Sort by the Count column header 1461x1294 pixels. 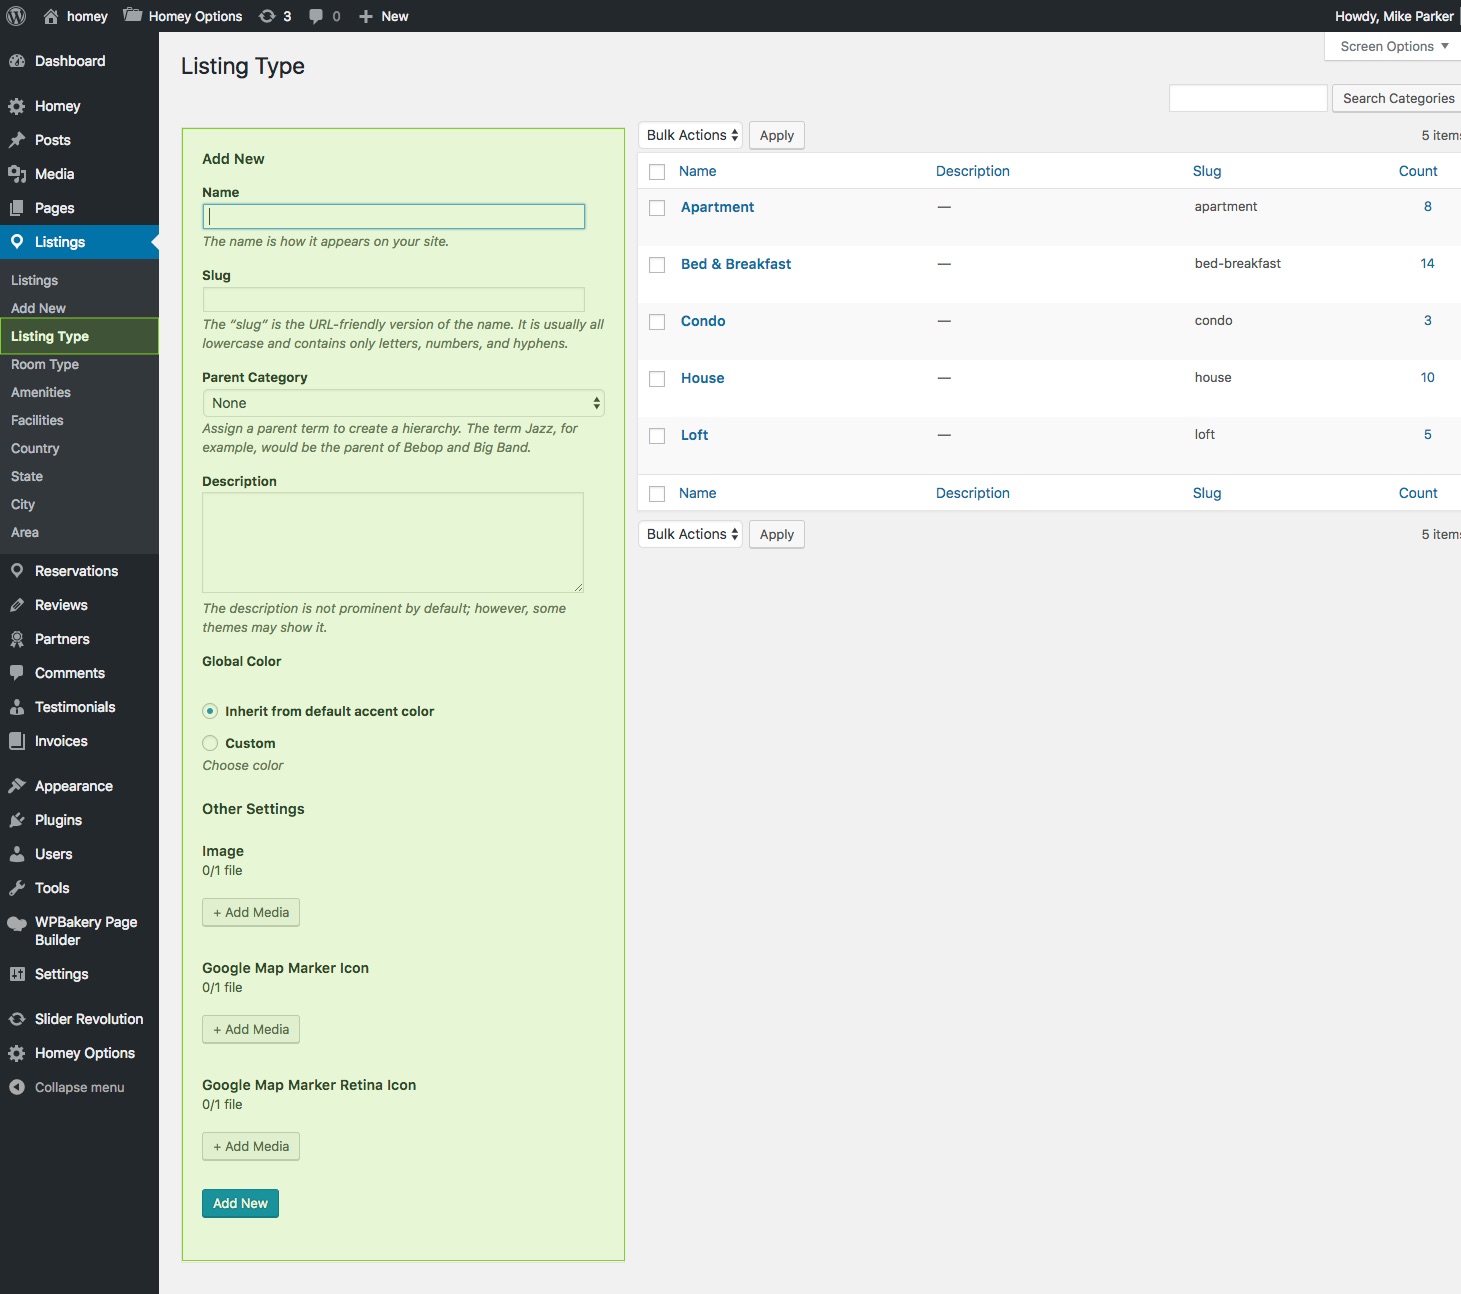[1418, 171]
